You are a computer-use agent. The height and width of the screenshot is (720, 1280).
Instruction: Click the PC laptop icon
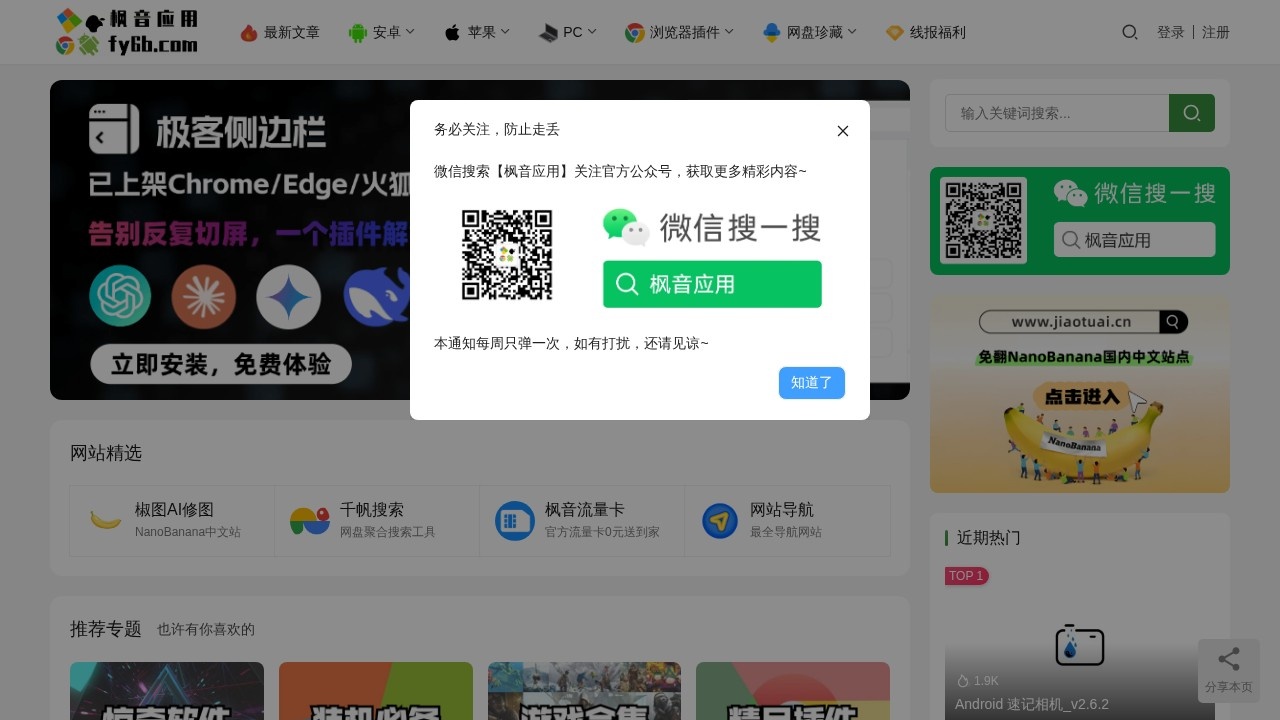[x=548, y=33]
